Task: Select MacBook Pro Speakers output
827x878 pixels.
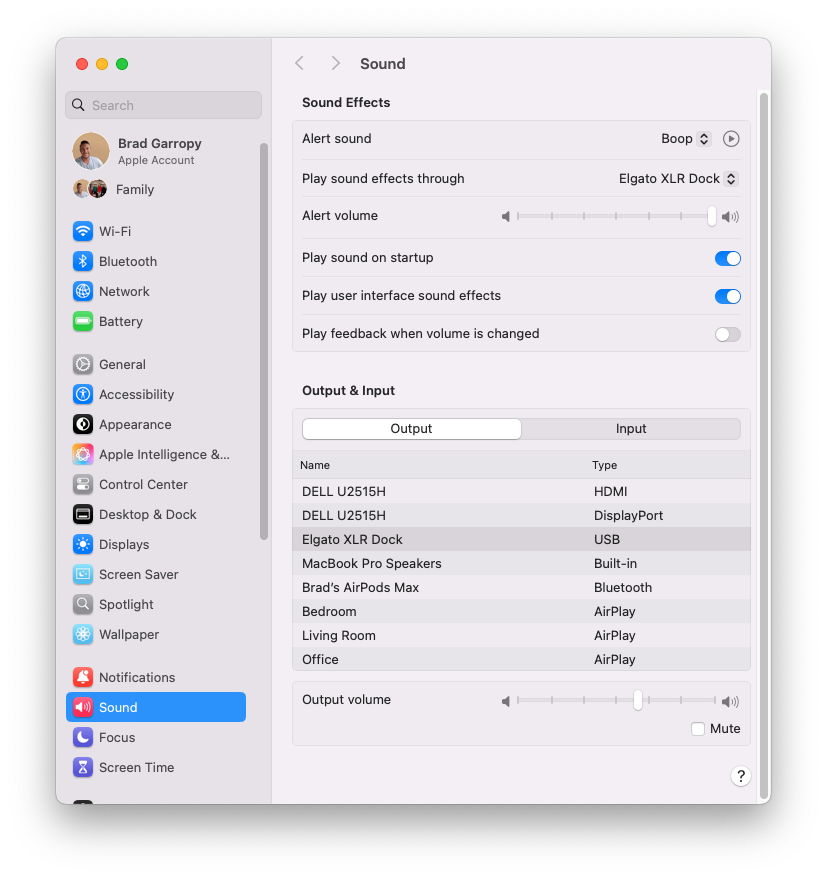Action: pos(521,564)
